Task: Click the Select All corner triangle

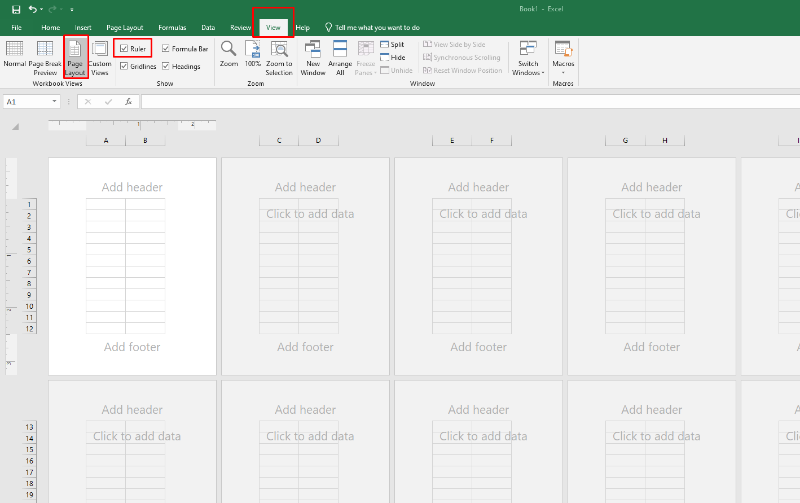Action: tap(15, 126)
